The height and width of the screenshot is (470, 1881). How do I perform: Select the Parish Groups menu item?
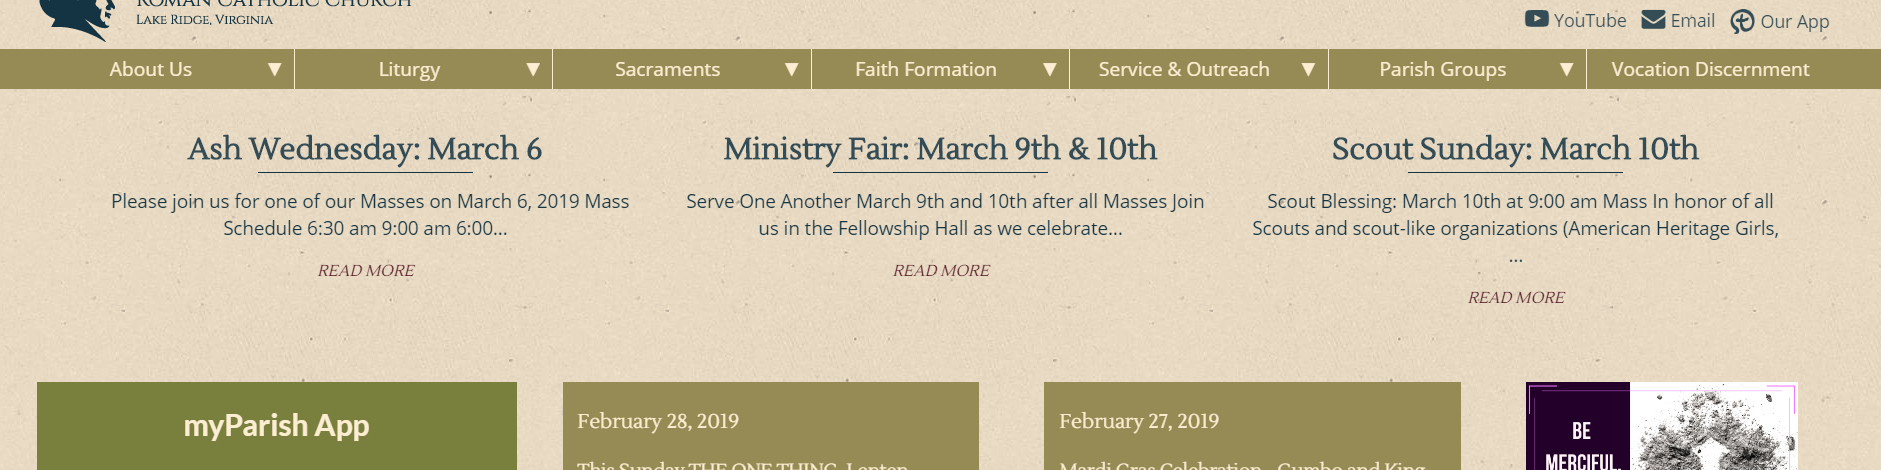tap(1442, 69)
